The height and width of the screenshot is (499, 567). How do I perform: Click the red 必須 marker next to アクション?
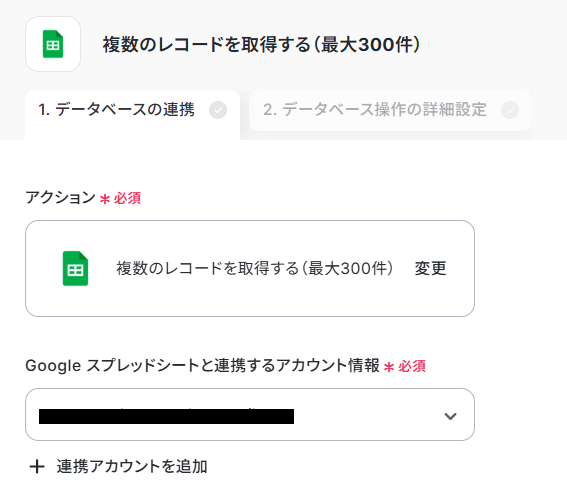(x=127, y=198)
